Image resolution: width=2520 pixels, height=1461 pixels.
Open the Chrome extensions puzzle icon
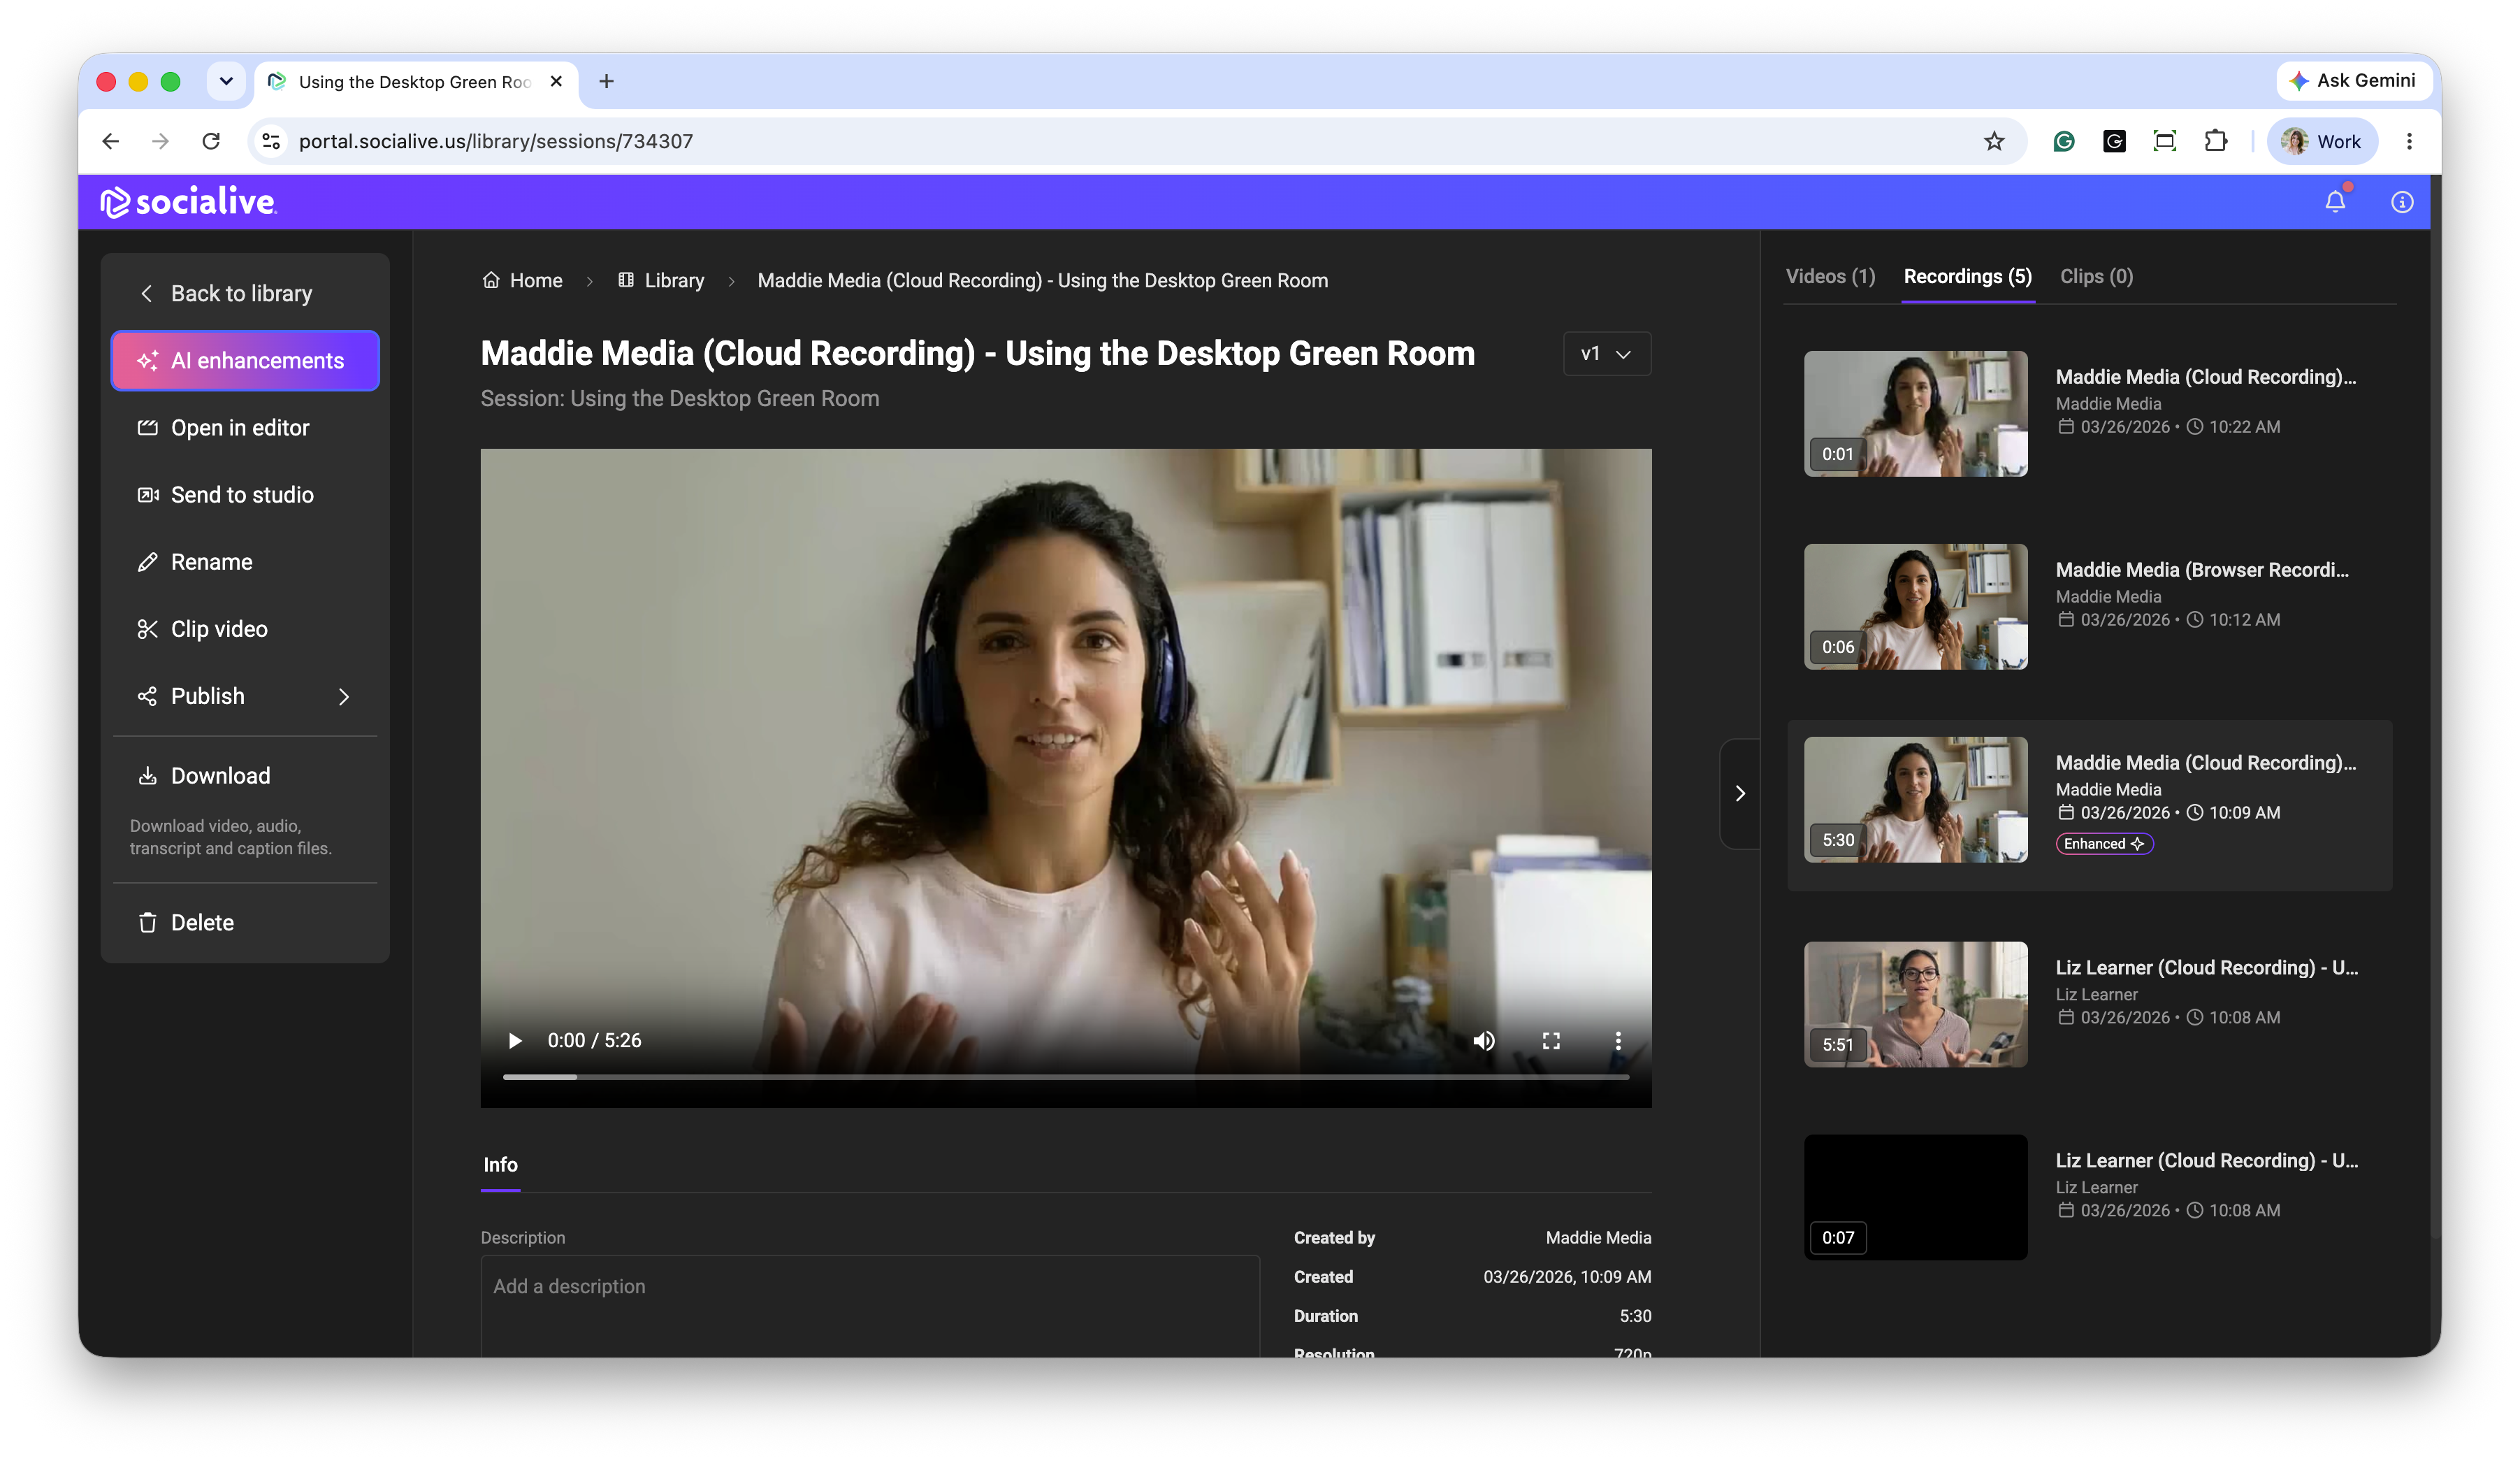tap(2215, 141)
